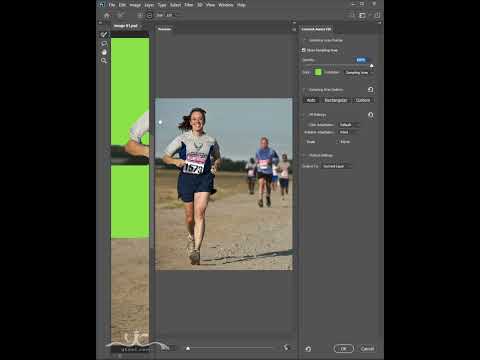Click the Opacity percentage input field
Image resolution: width=480 pixels, height=360 pixels.
click(361, 60)
